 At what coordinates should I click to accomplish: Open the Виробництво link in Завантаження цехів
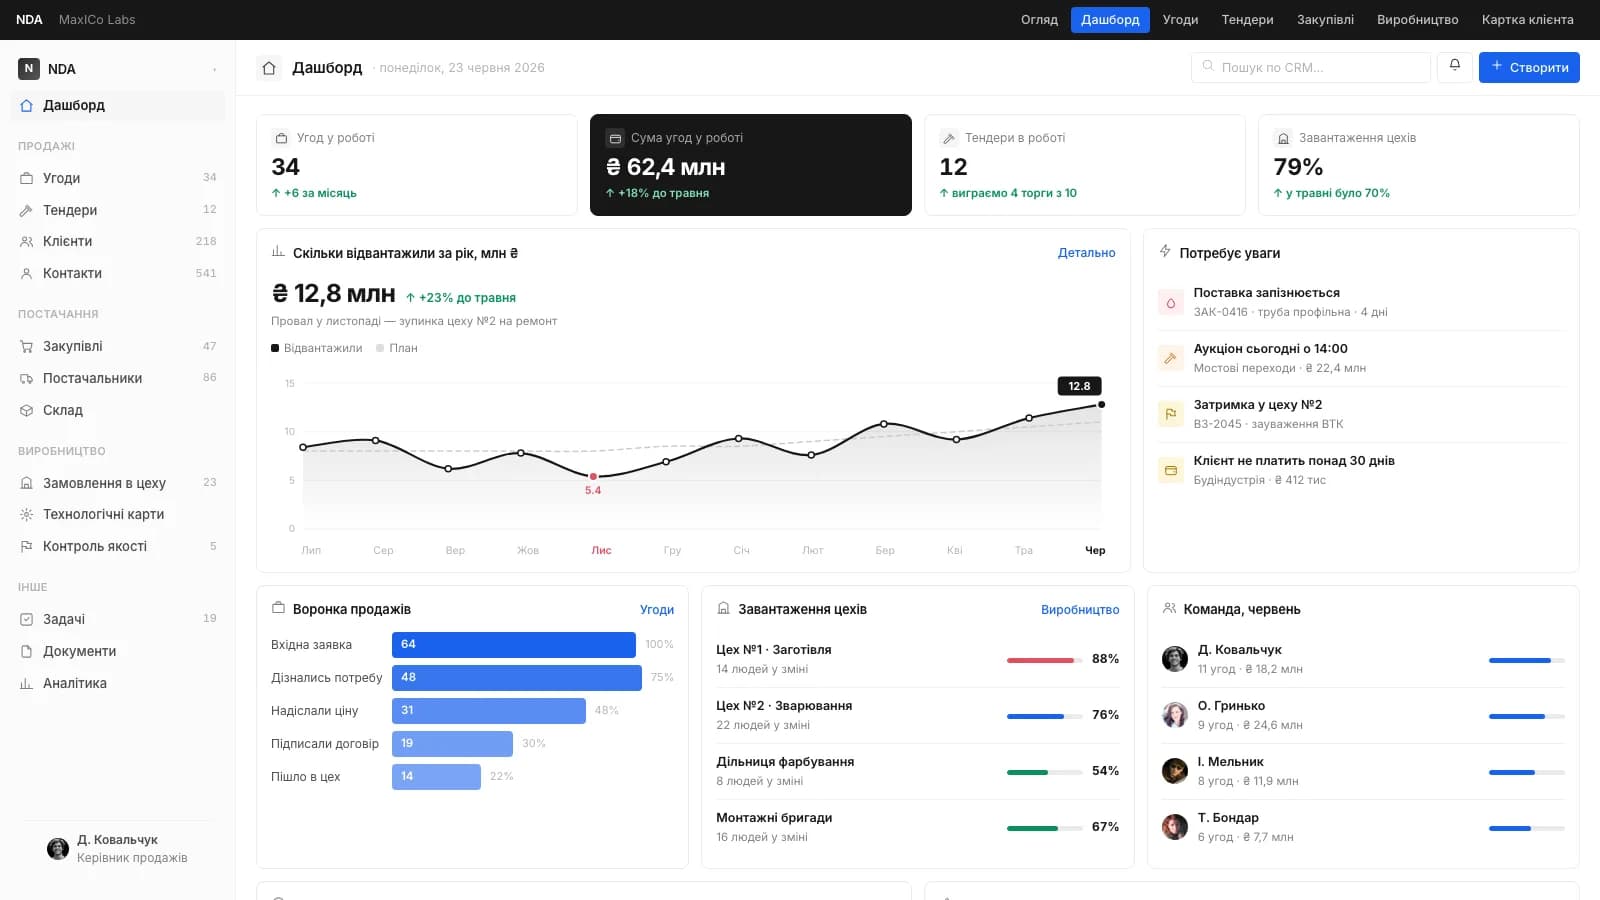coord(1080,609)
